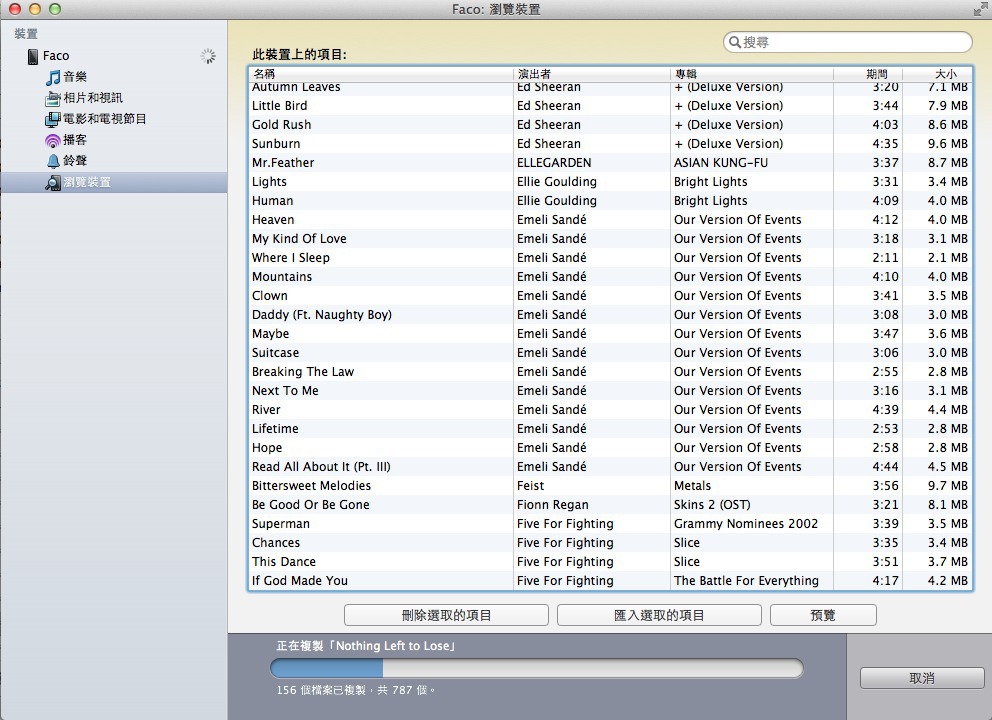Screen dimensions: 992x720
Task: Select Read All About It (Pt. III)
Action: [611, 466]
